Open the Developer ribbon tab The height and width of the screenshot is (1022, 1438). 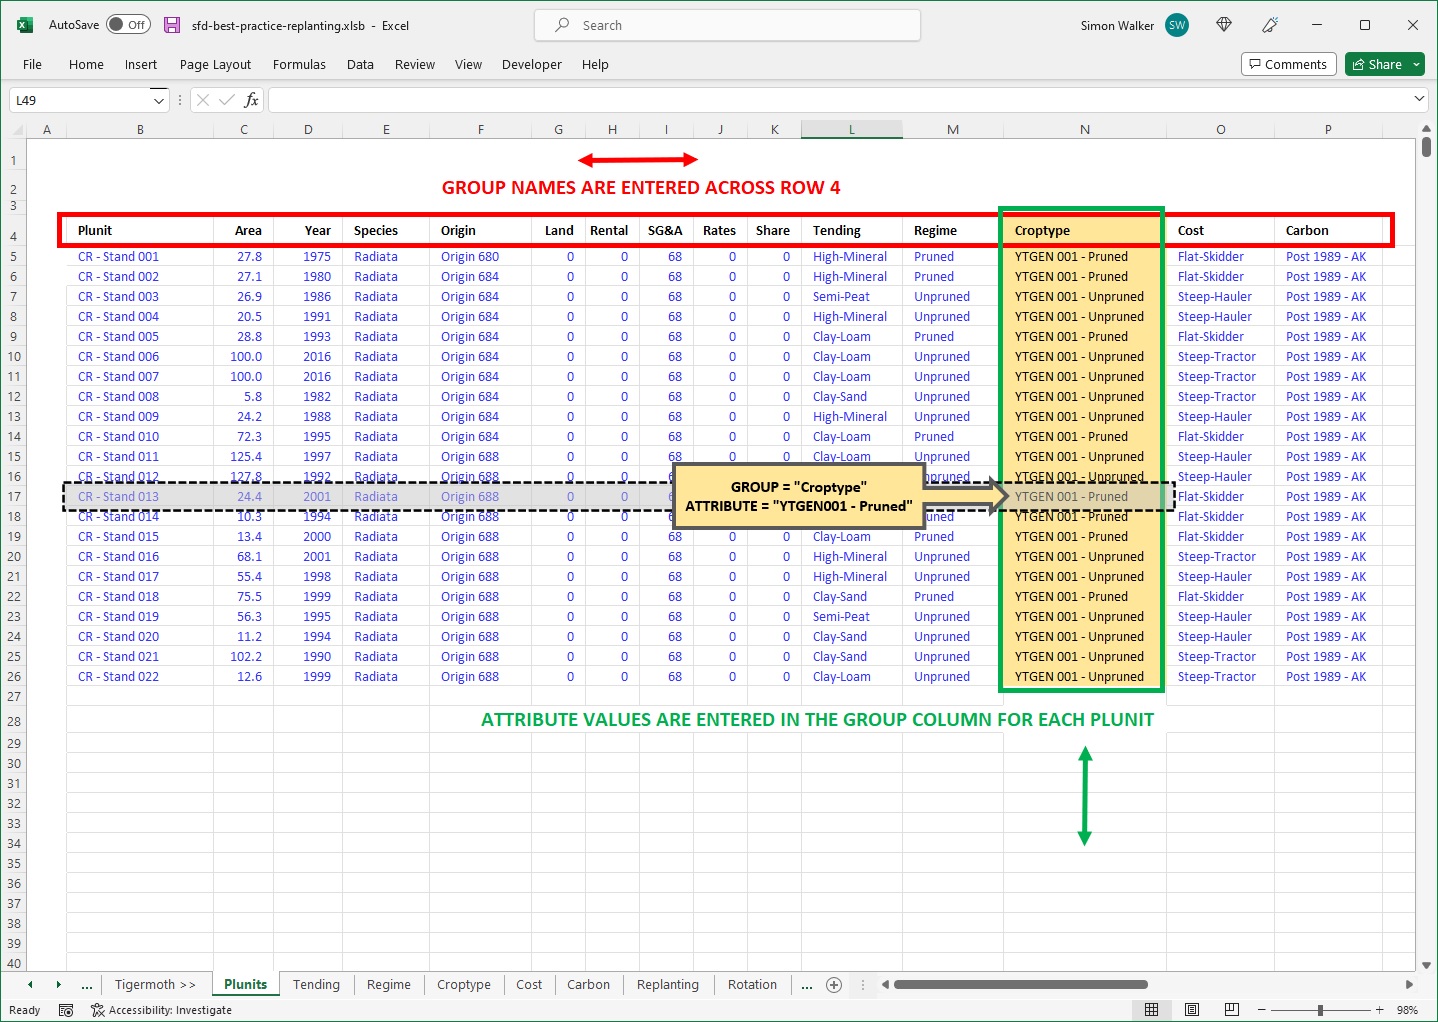(x=532, y=64)
